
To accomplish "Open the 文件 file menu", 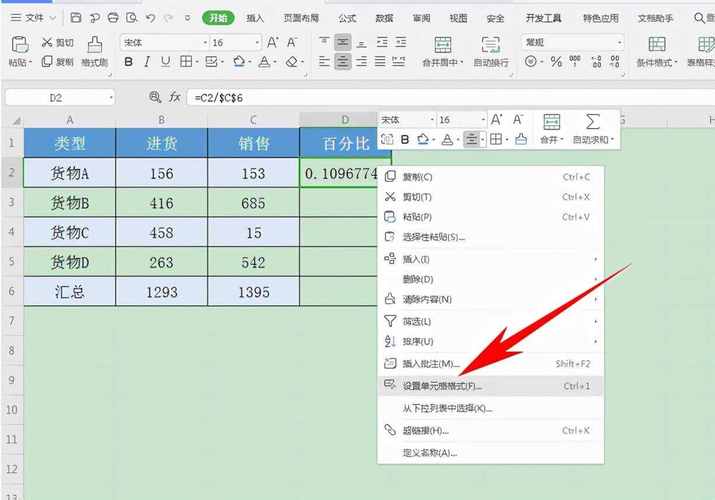I will point(33,18).
